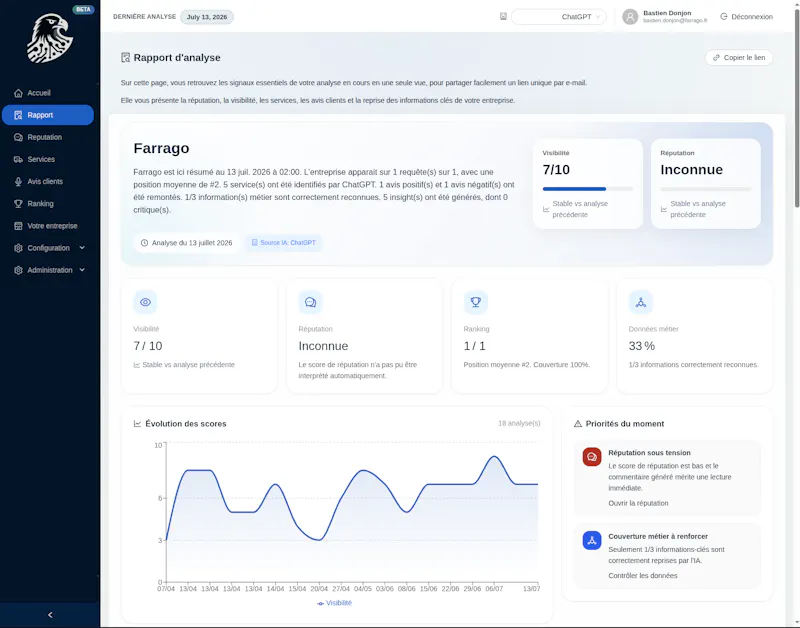Click the Visibilité 7/10 summary card
Screen dimensions: 800x628
[x=588, y=184]
